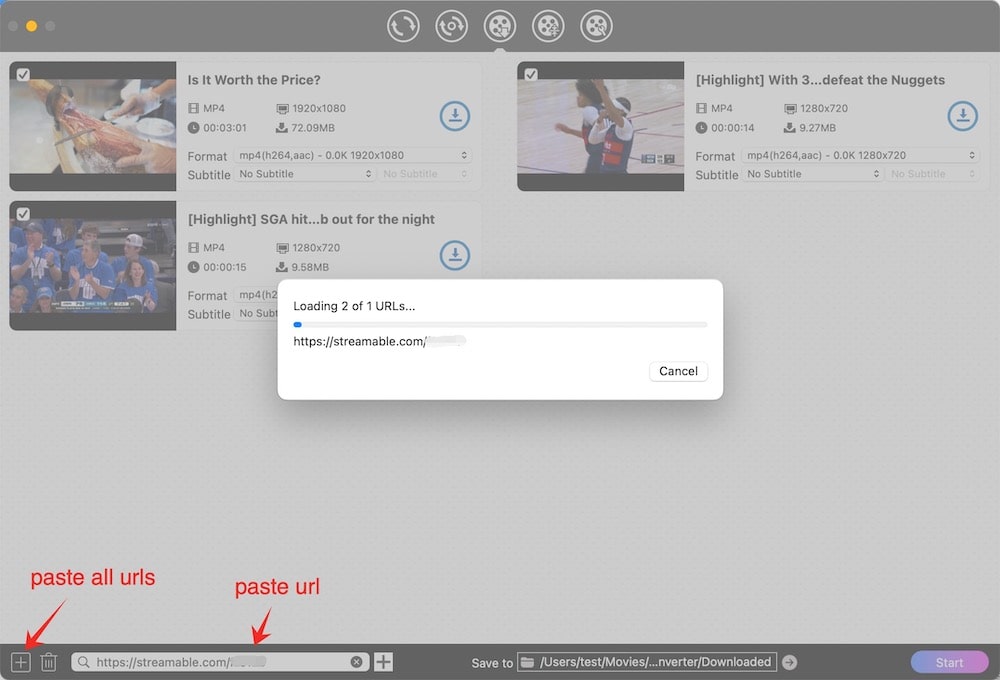
Task: Open the video editing toolbox icon
Action: [x=596, y=26]
